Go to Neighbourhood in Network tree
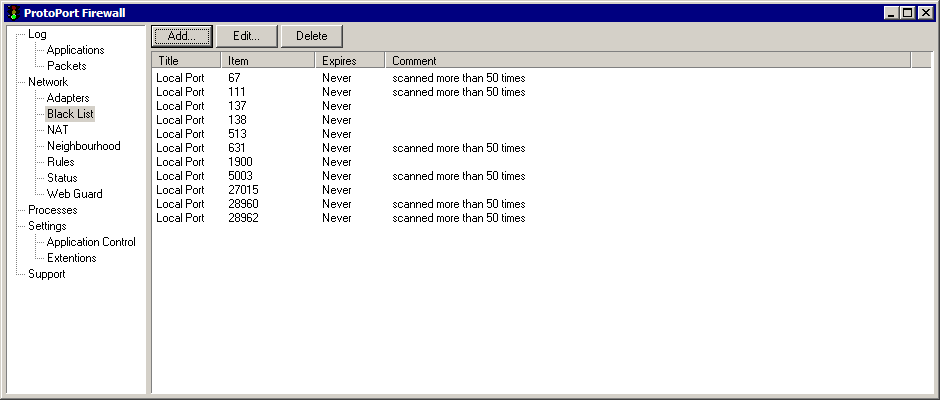 [83, 146]
